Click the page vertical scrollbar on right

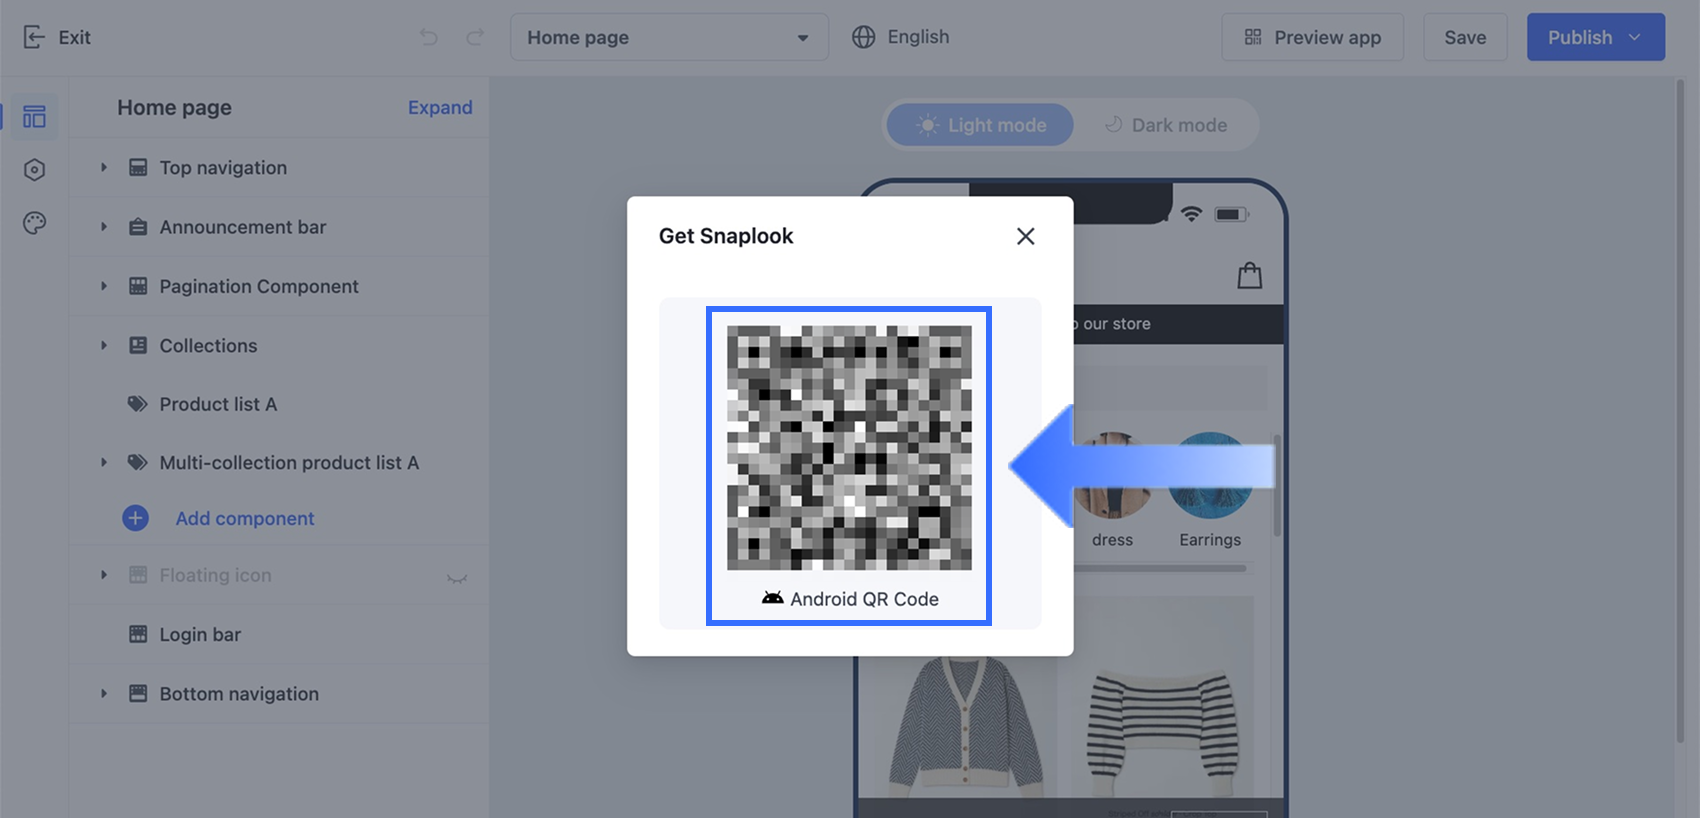click(1680, 410)
